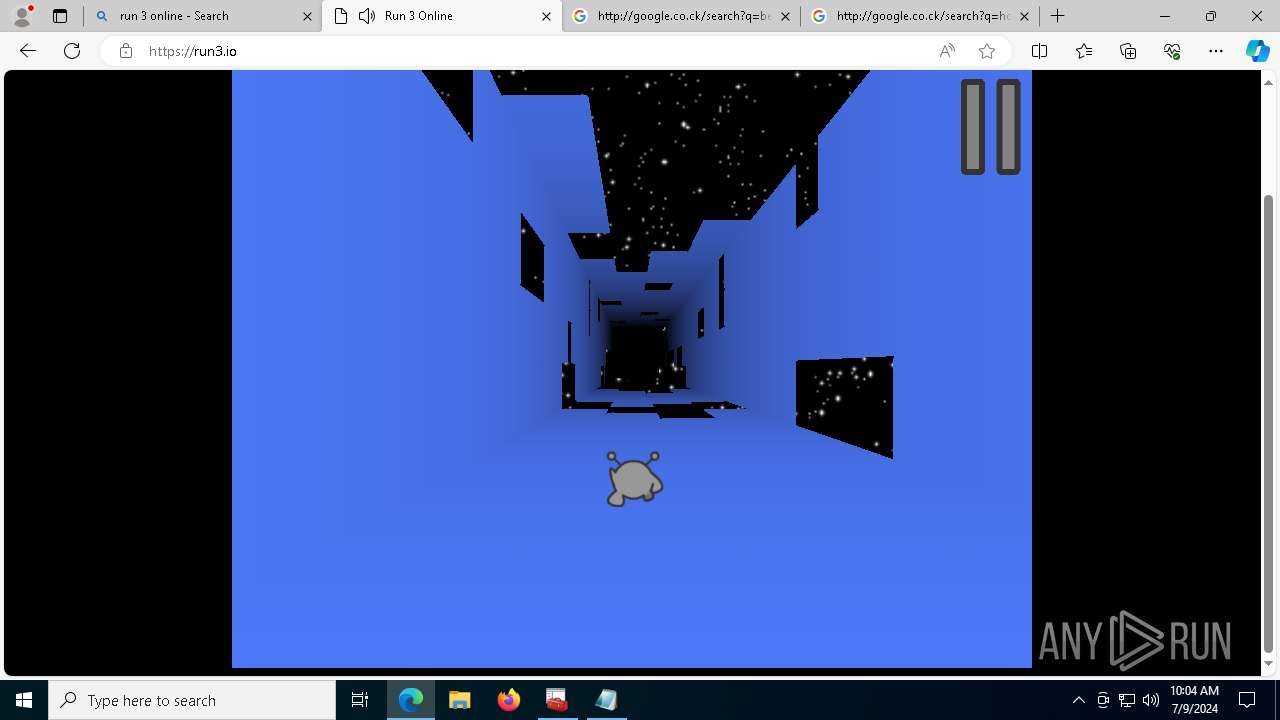Screen dimensions: 1280x720
Task: Open the Edge profile menu
Action: pos(22,16)
